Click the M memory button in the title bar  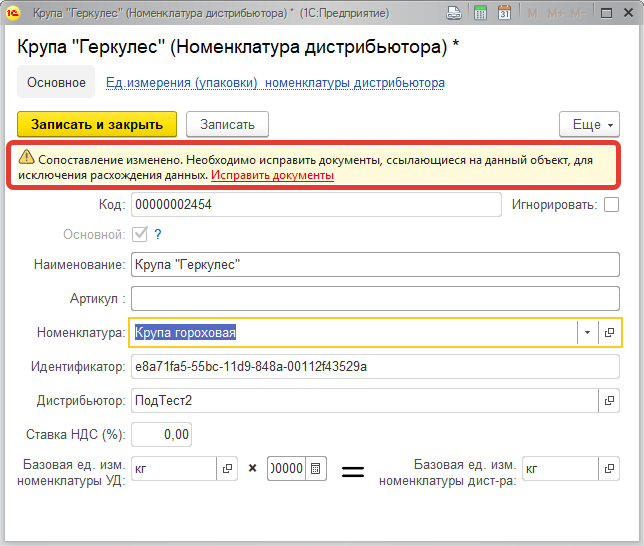(x=532, y=14)
